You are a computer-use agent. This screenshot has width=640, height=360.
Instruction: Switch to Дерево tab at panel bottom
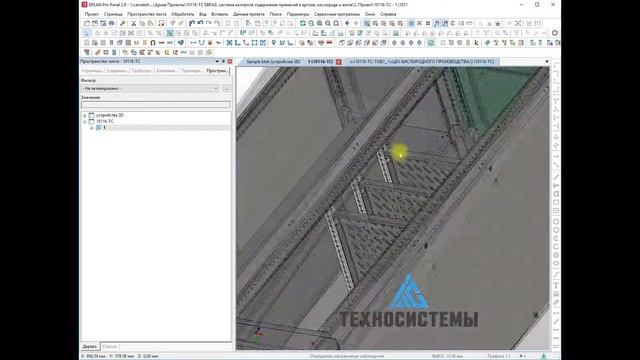90,347
